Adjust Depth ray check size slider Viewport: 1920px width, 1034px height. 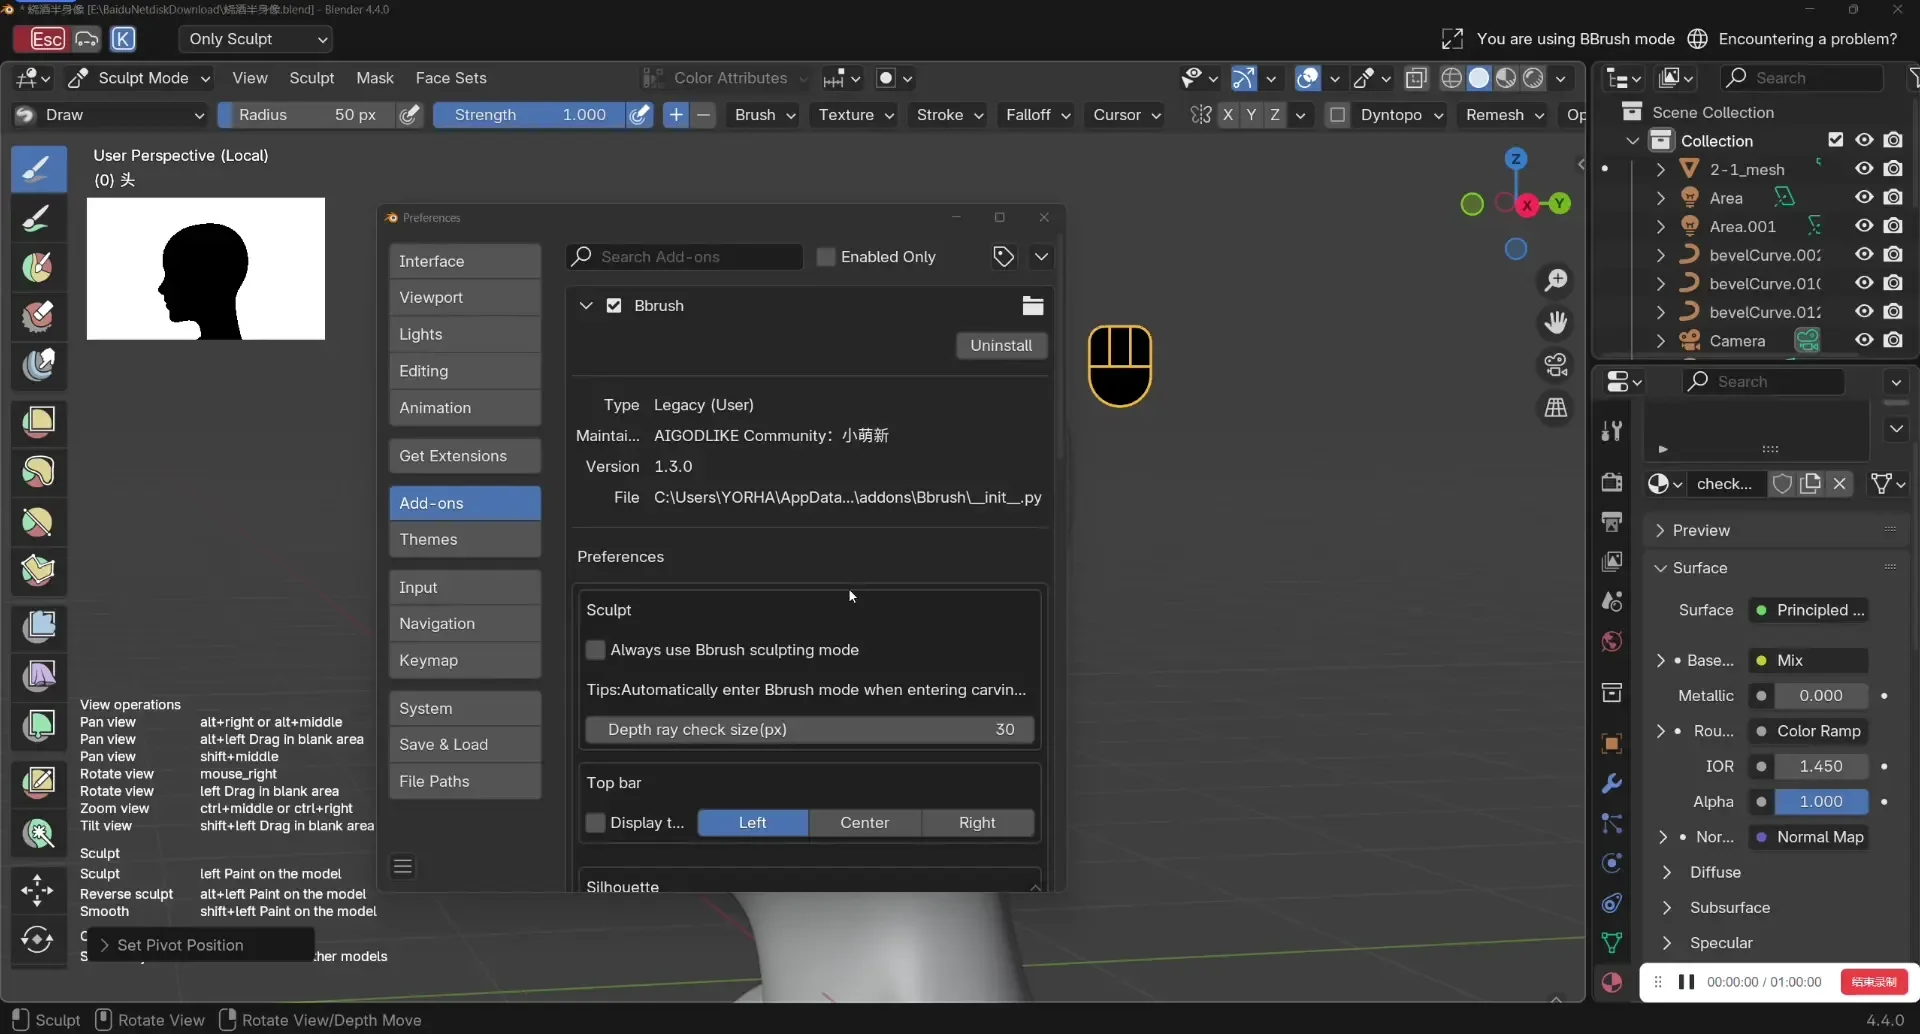pyautogui.click(x=810, y=730)
